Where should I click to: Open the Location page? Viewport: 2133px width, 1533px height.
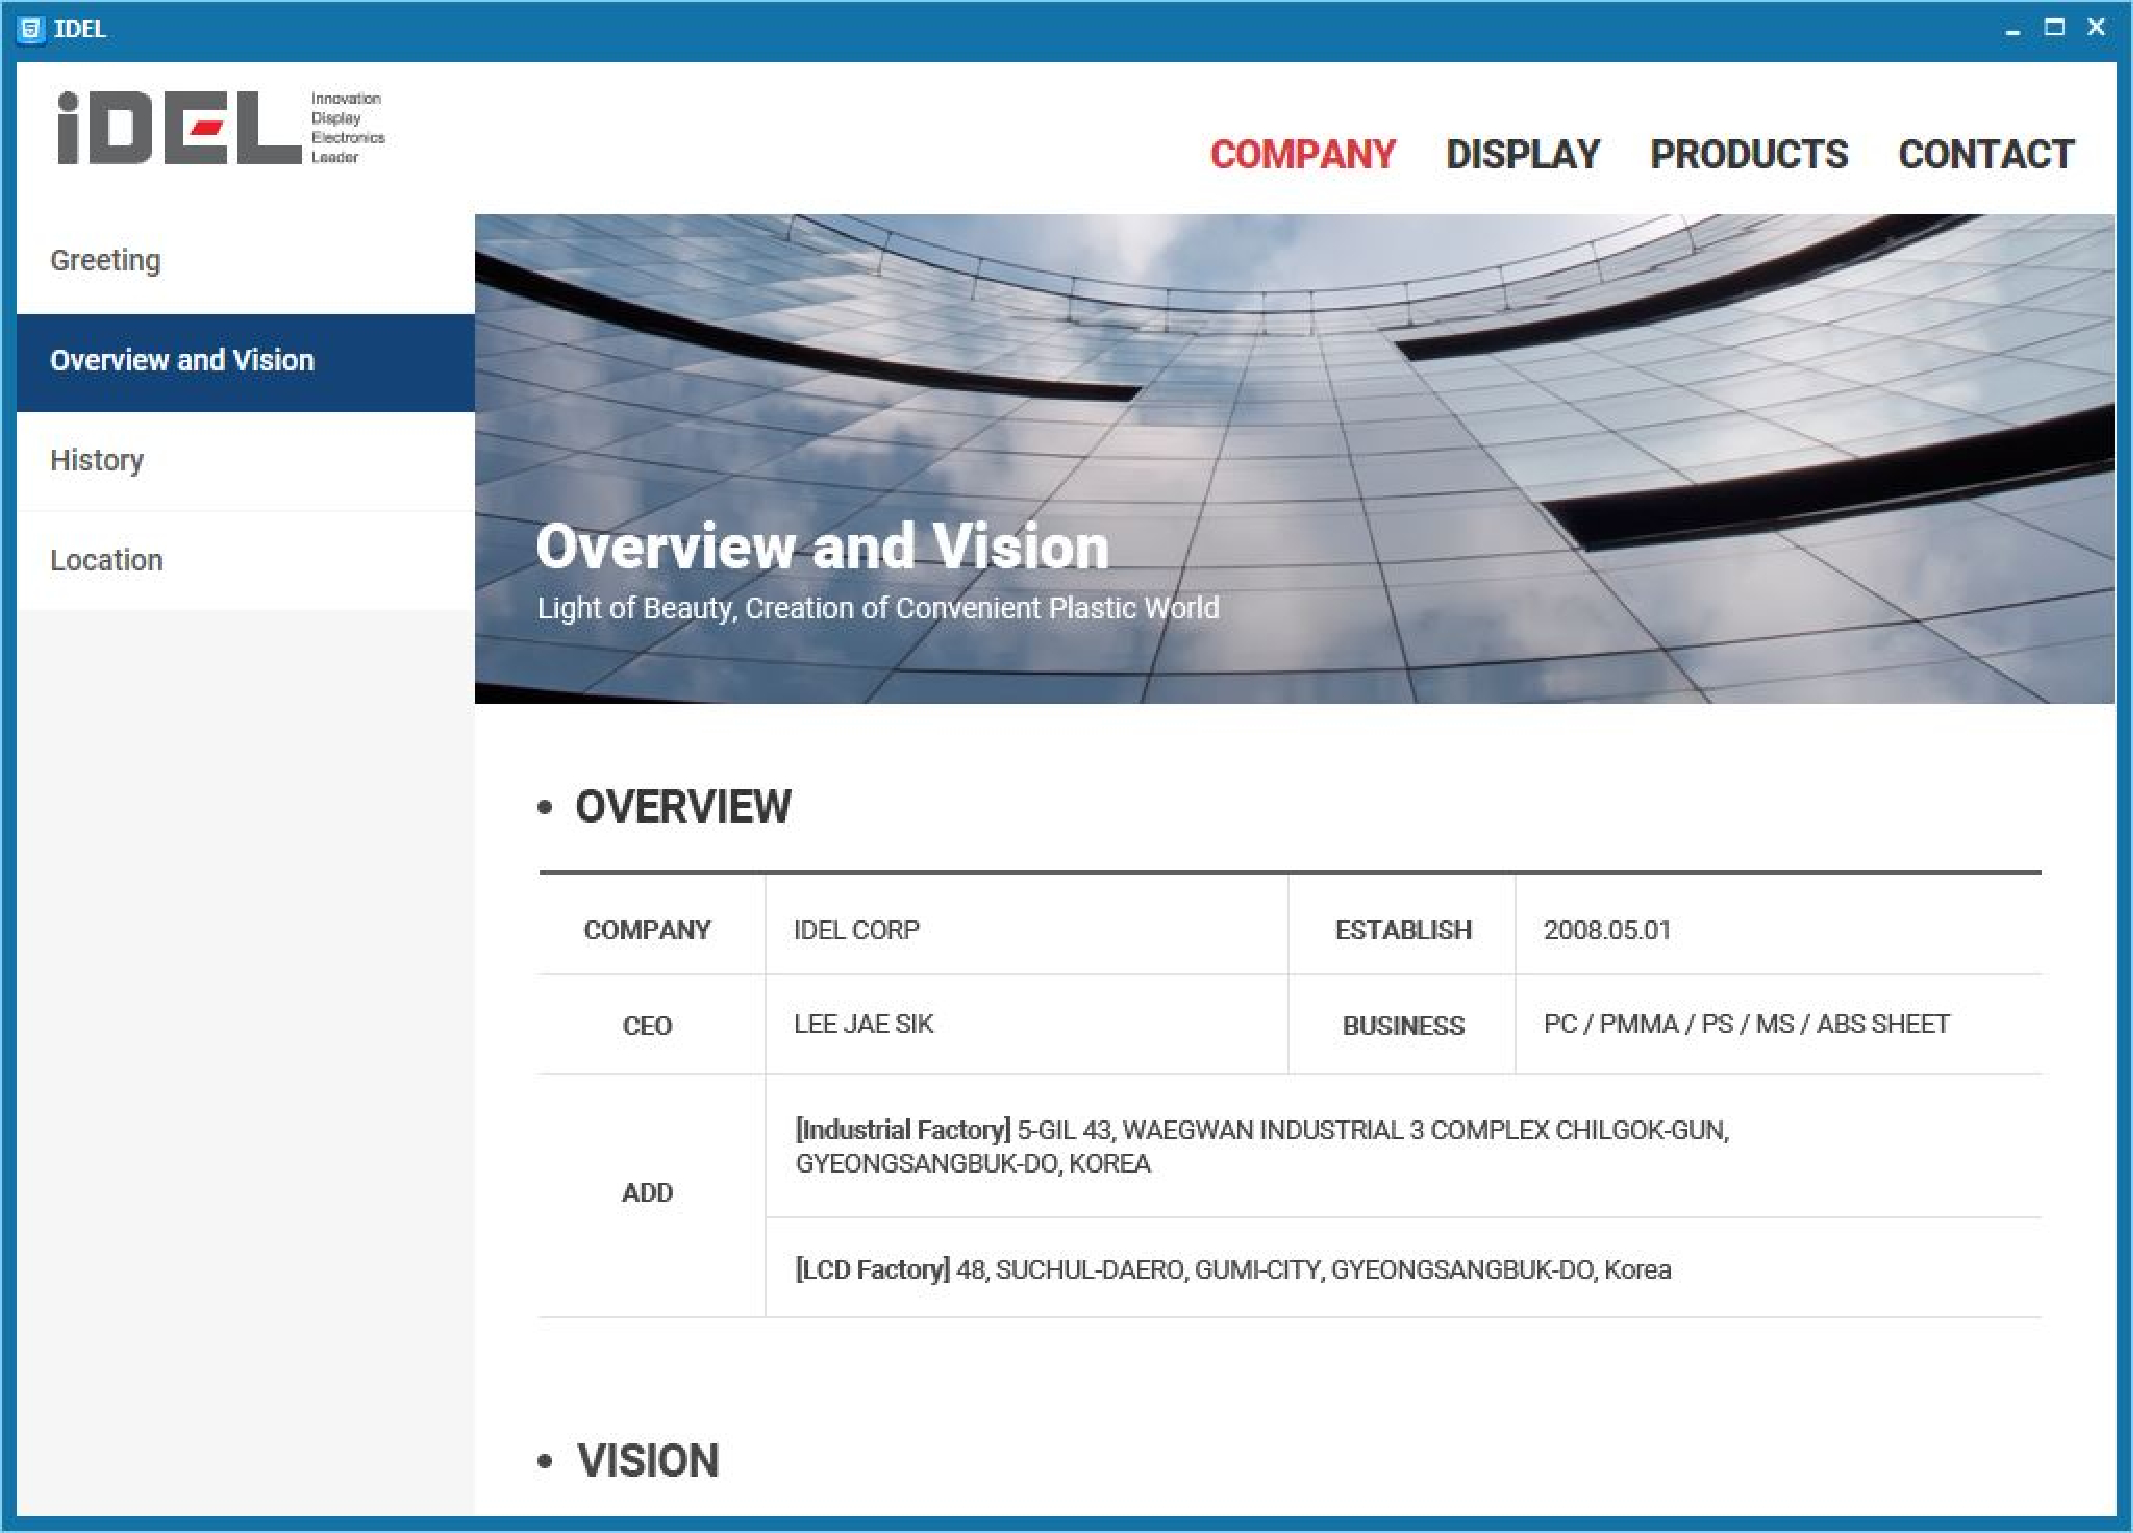pyautogui.click(x=246, y=560)
